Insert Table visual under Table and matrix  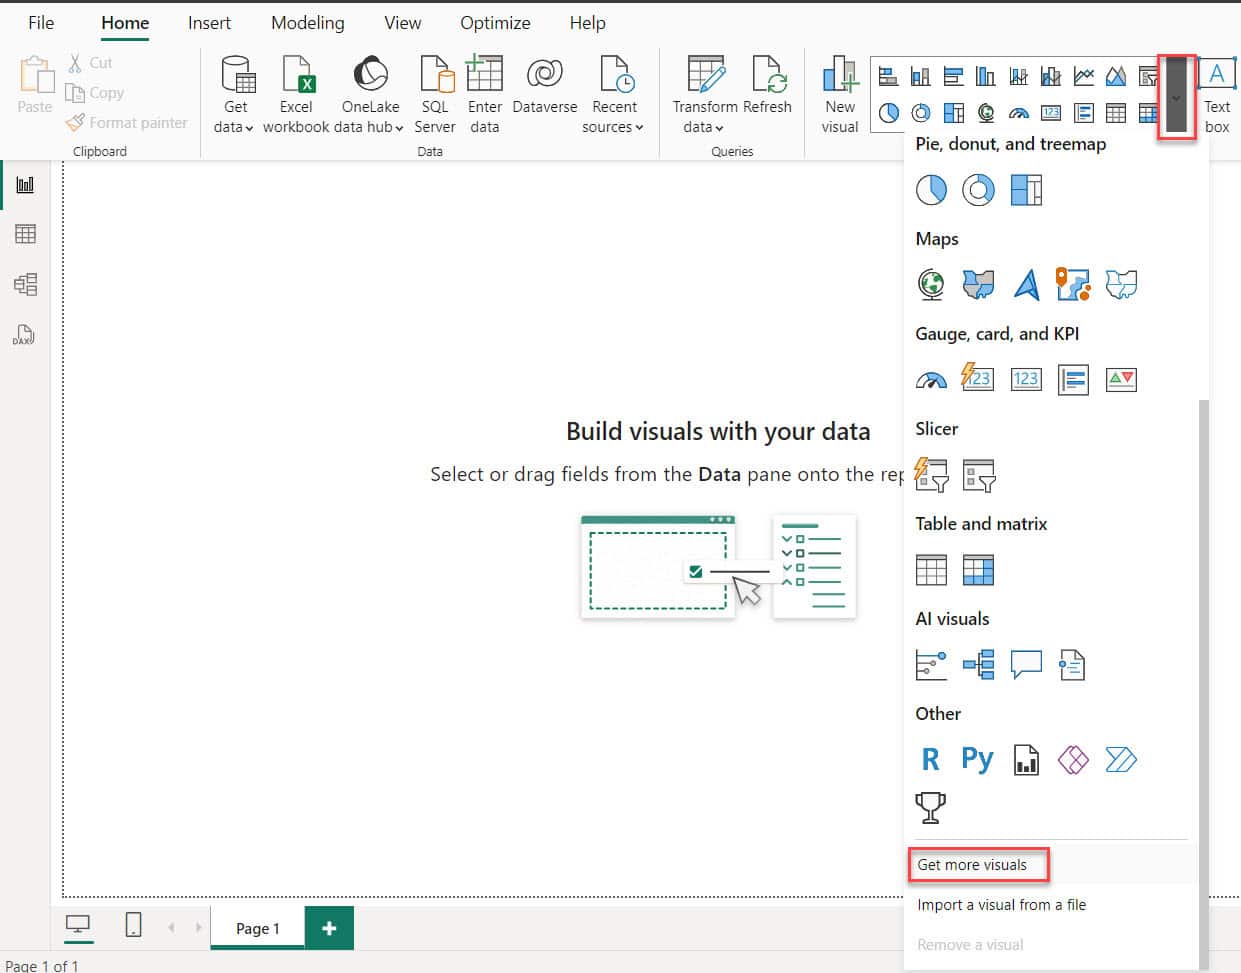(x=931, y=570)
